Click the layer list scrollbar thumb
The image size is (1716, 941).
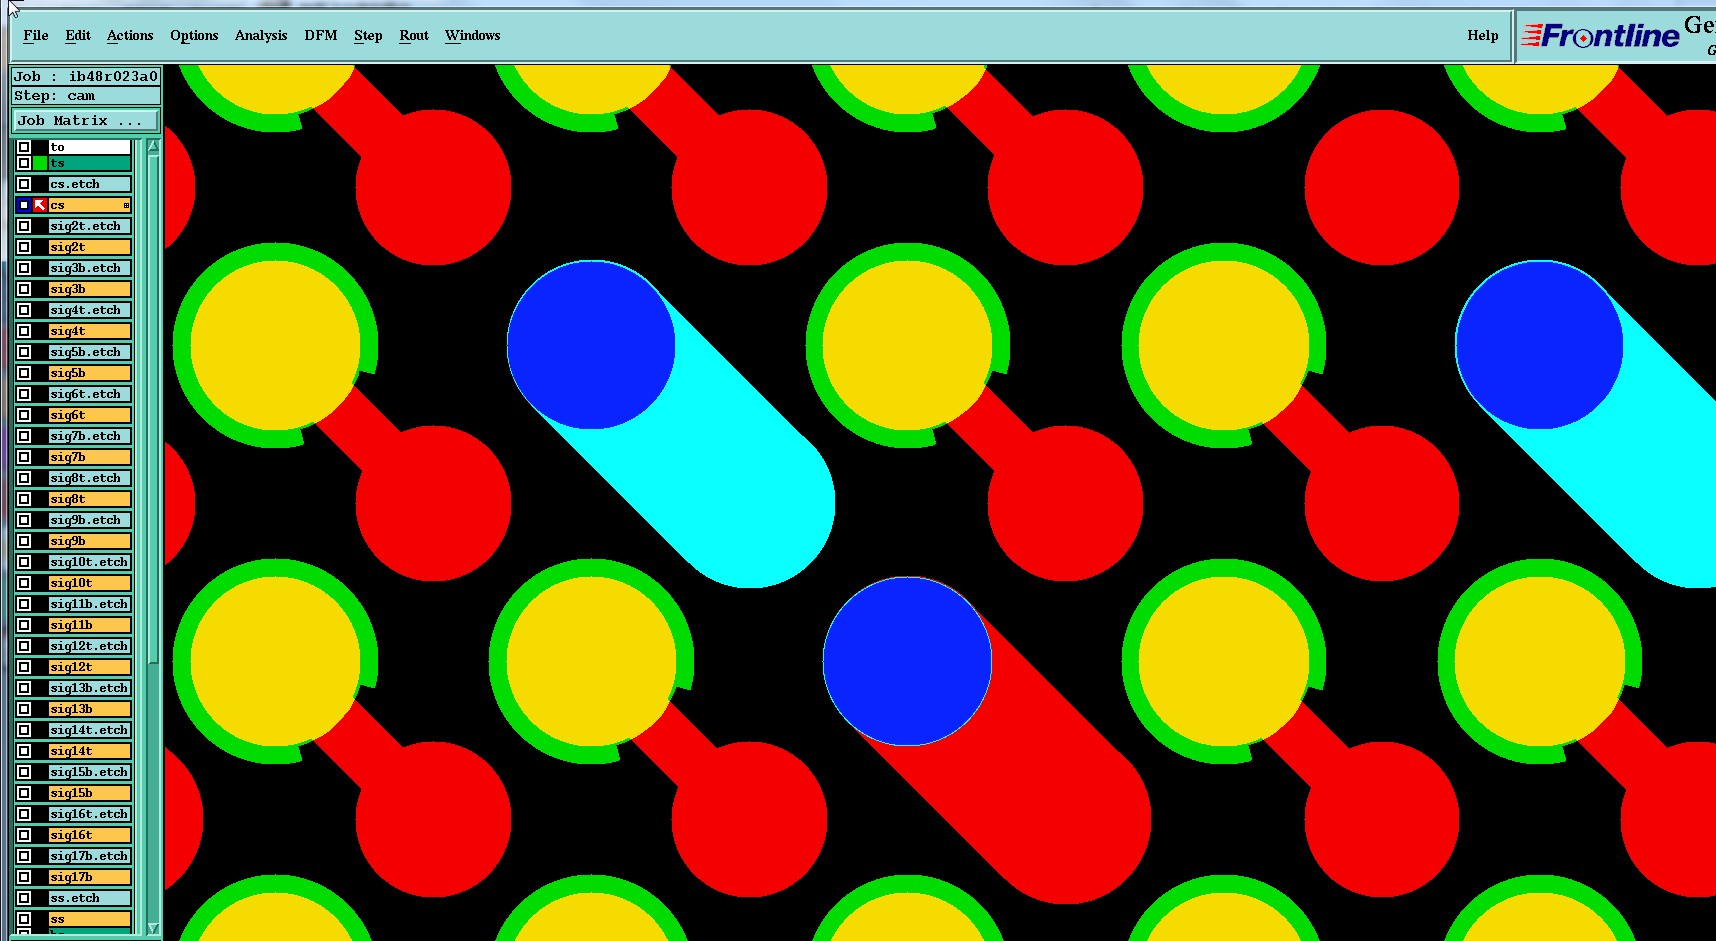153,408
